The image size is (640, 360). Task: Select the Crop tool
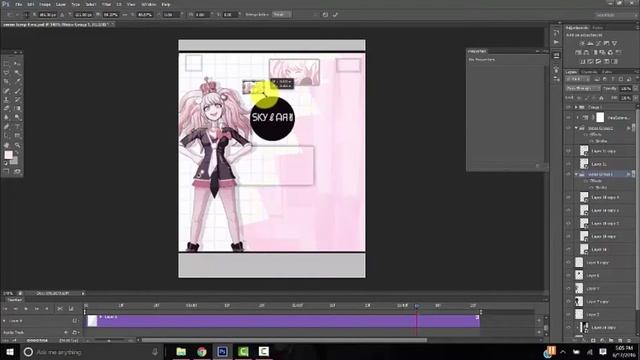tap(7, 82)
